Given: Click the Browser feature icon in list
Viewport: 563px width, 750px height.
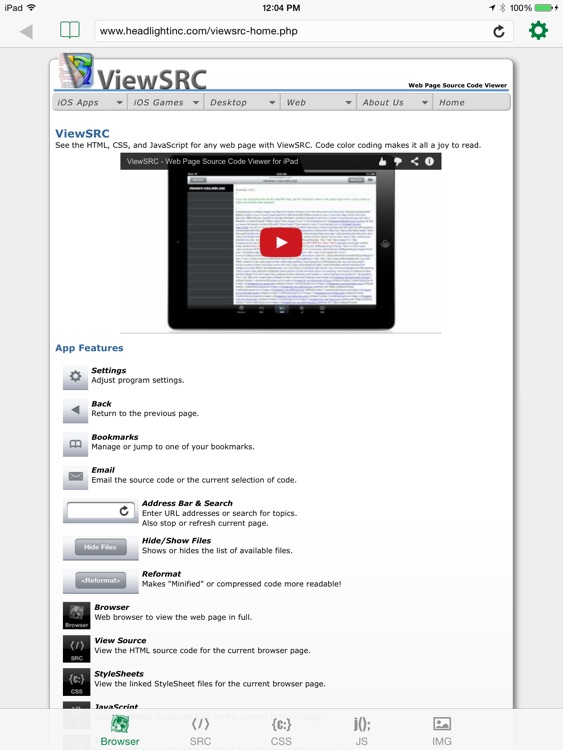Looking at the screenshot, I should 77,616.
